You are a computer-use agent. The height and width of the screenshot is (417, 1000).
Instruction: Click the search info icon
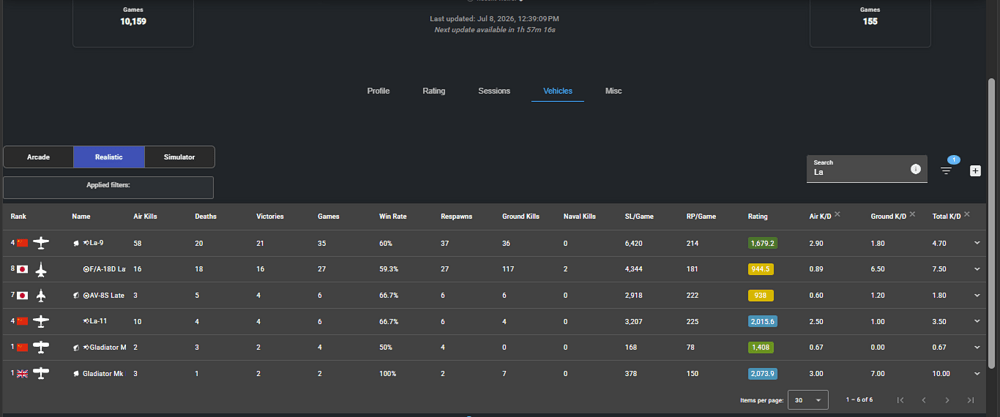[916, 169]
